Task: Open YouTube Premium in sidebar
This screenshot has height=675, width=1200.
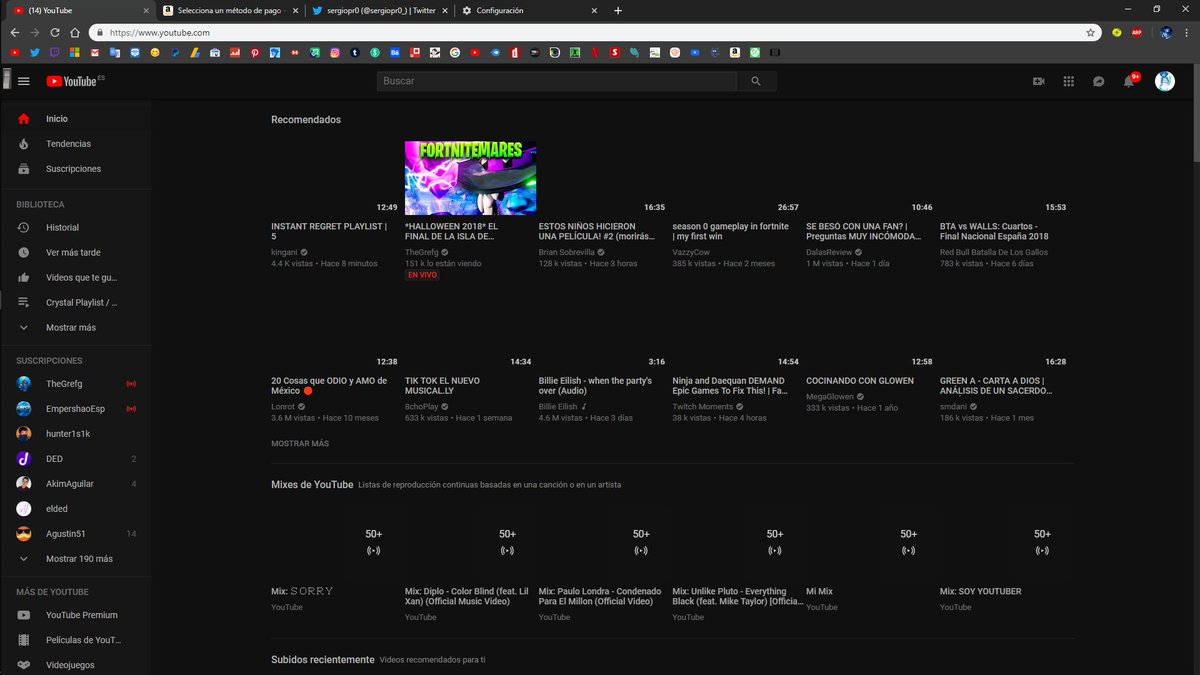Action: 76,615
